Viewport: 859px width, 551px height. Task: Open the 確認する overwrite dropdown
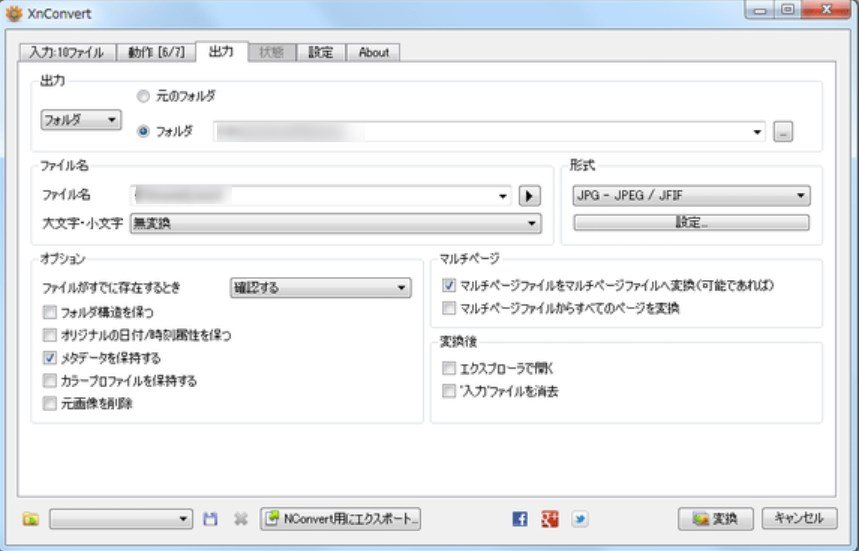point(320,288)
